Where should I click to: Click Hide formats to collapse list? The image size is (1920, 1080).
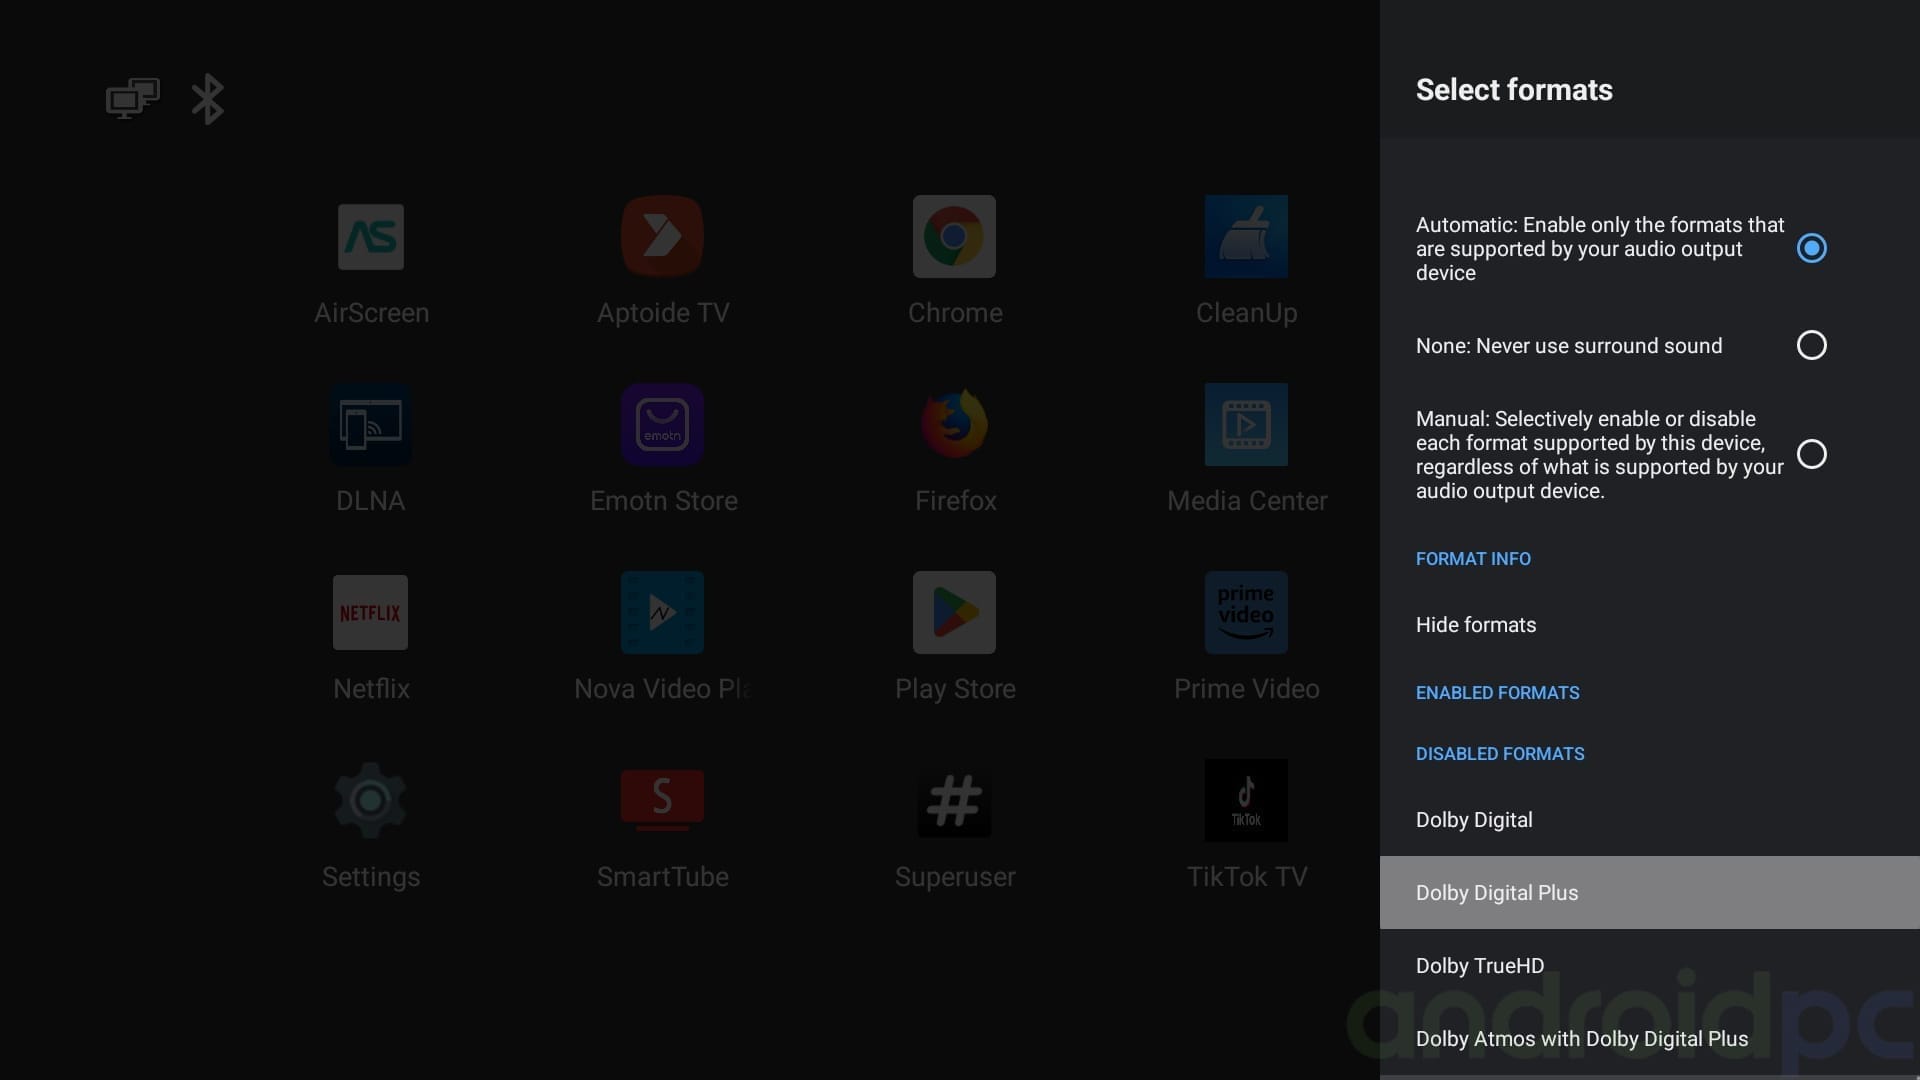tap(1476, 625)
